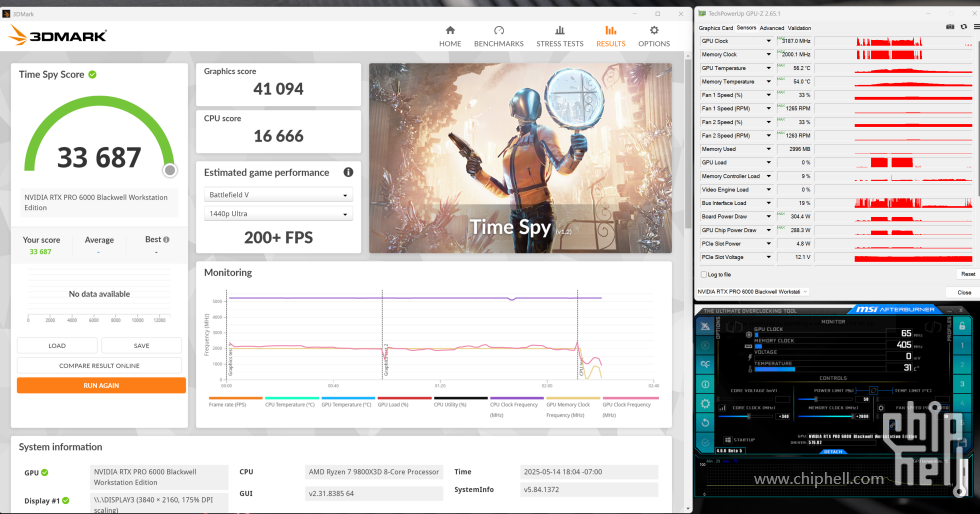Click the MSI dragon logo button in Afterburner
This screenshot has height=514, width=980.
[705, 326]
